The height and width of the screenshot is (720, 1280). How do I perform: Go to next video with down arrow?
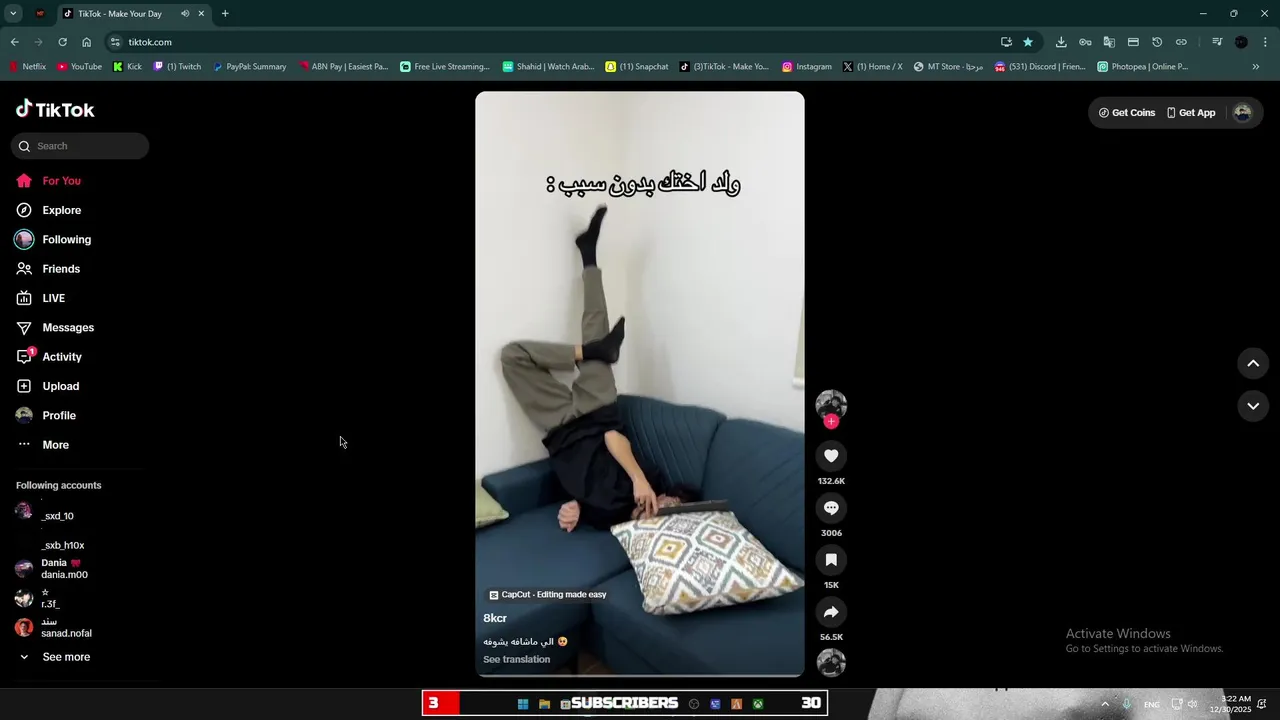[x=1253, y=406]
